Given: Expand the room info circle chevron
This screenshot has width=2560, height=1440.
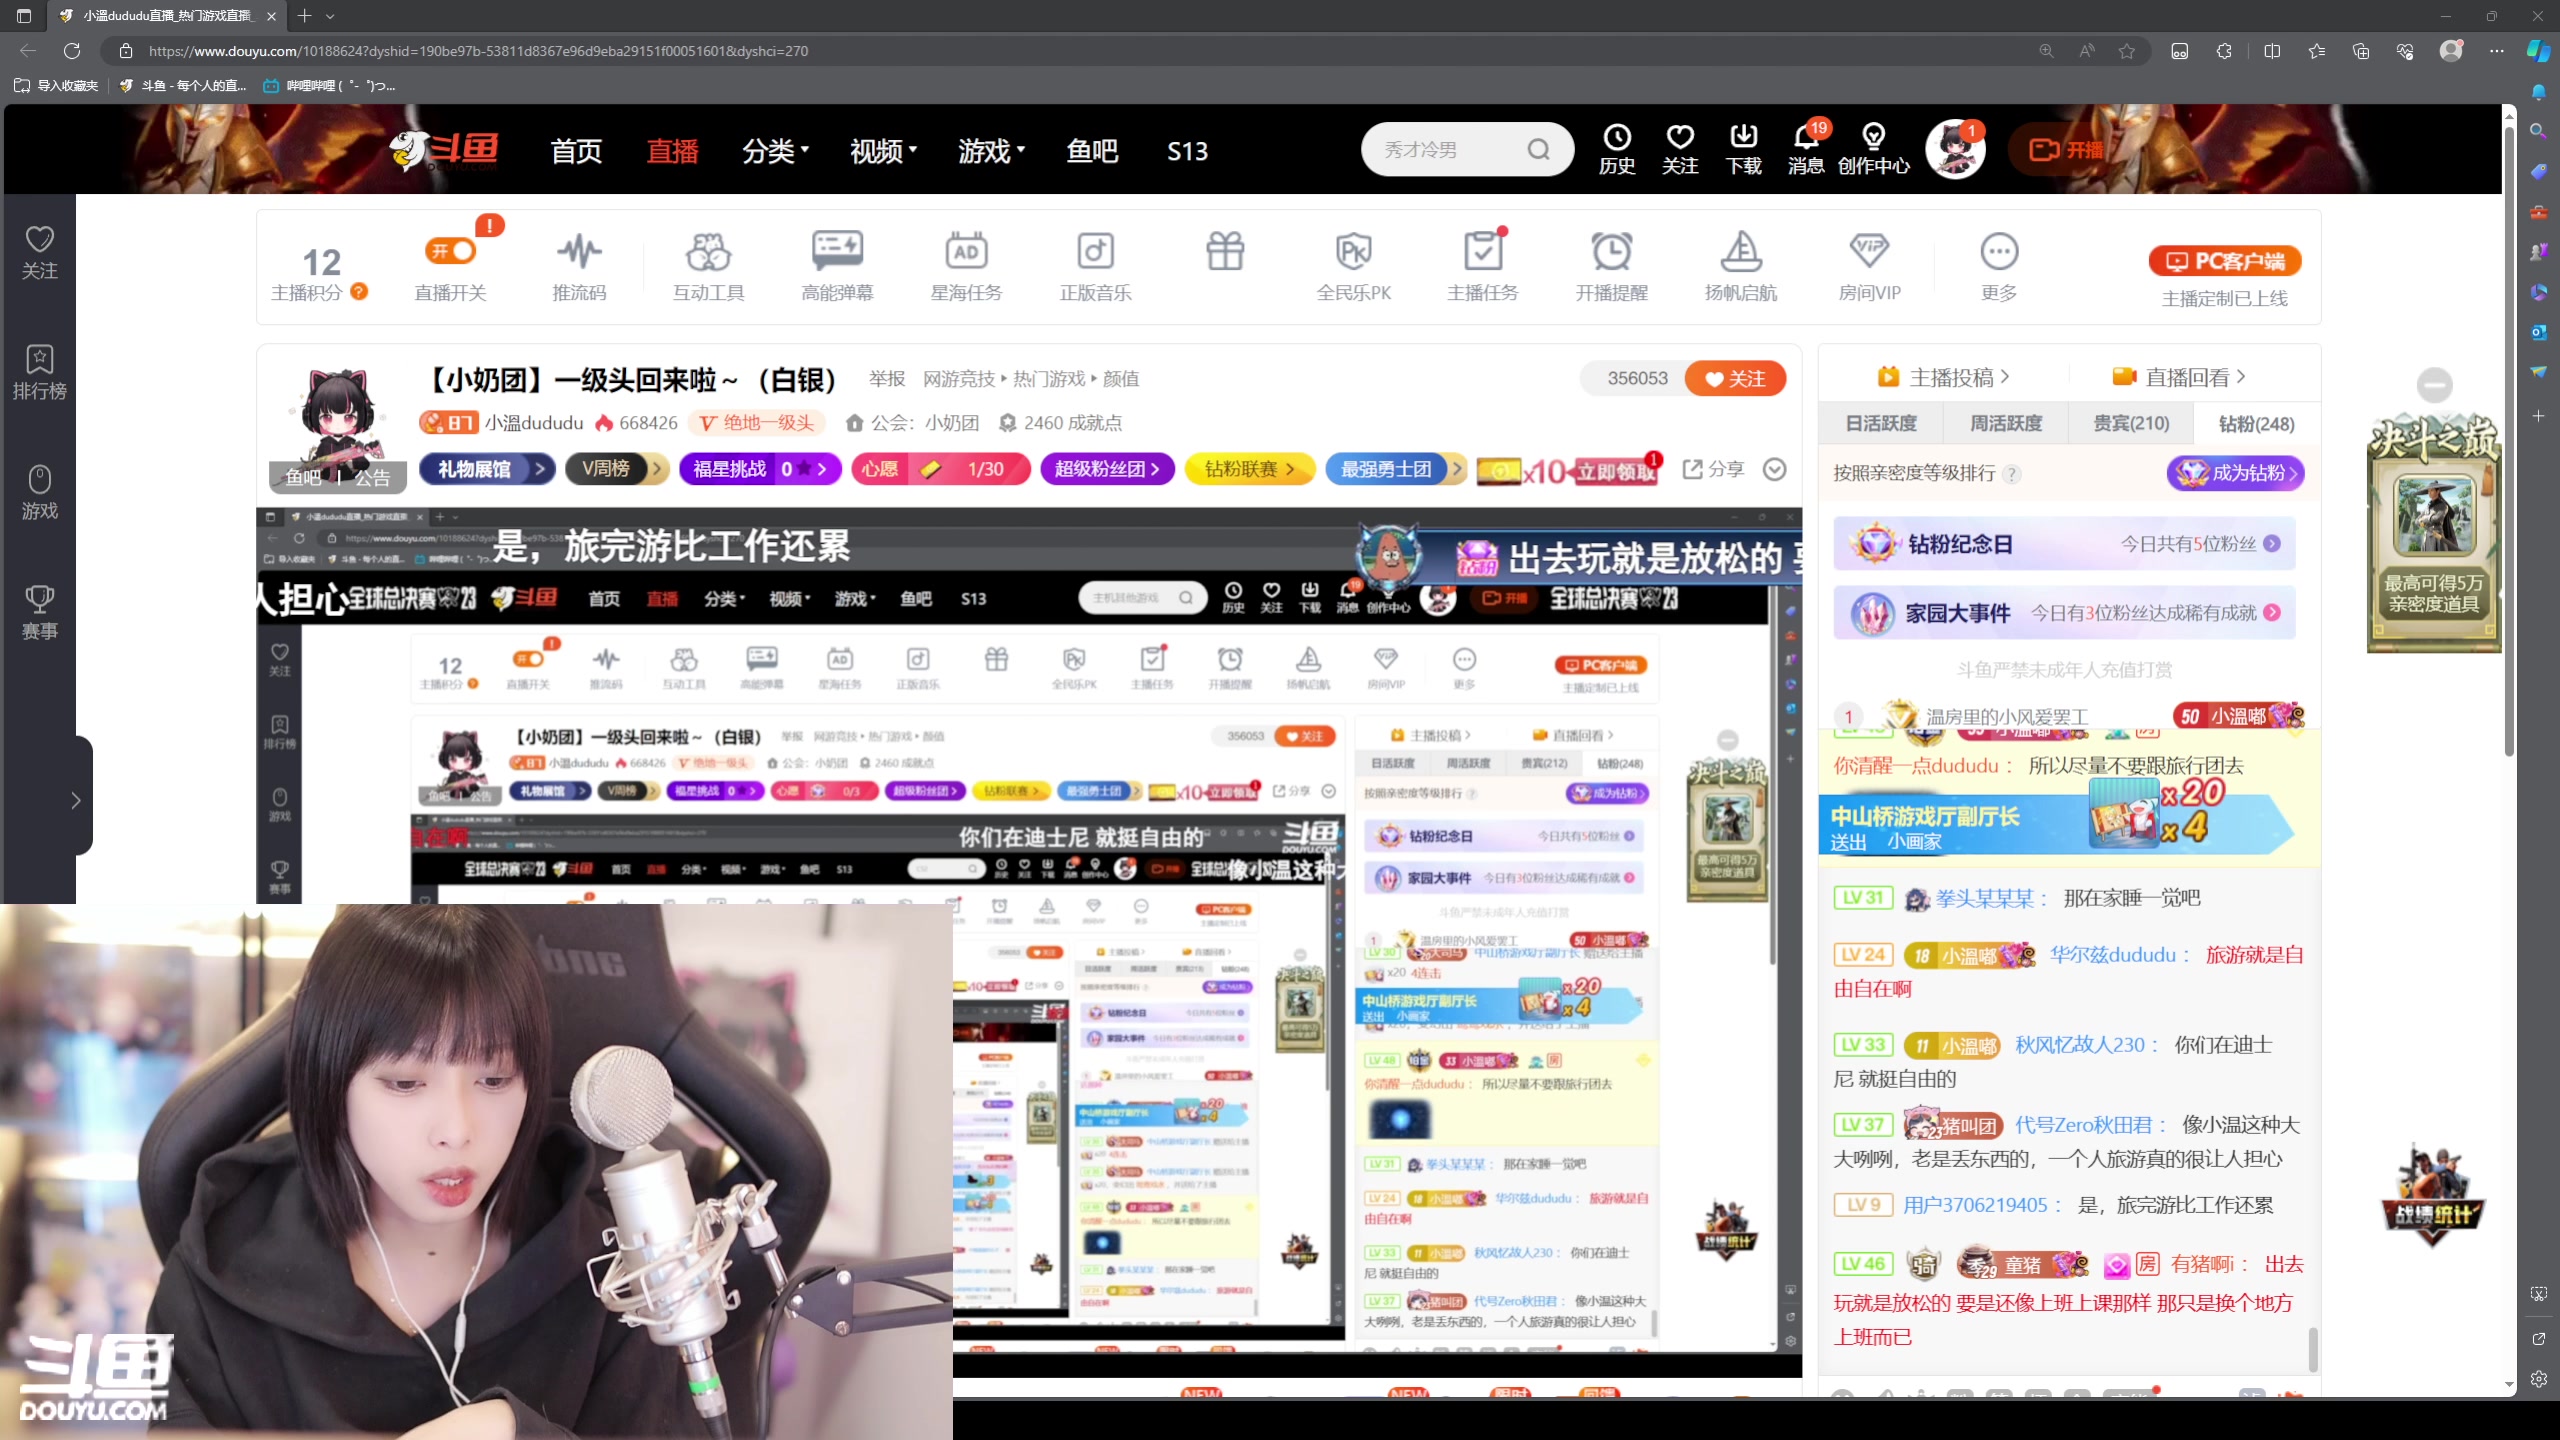Looking at the screenshot, I should pos(1774,469).
